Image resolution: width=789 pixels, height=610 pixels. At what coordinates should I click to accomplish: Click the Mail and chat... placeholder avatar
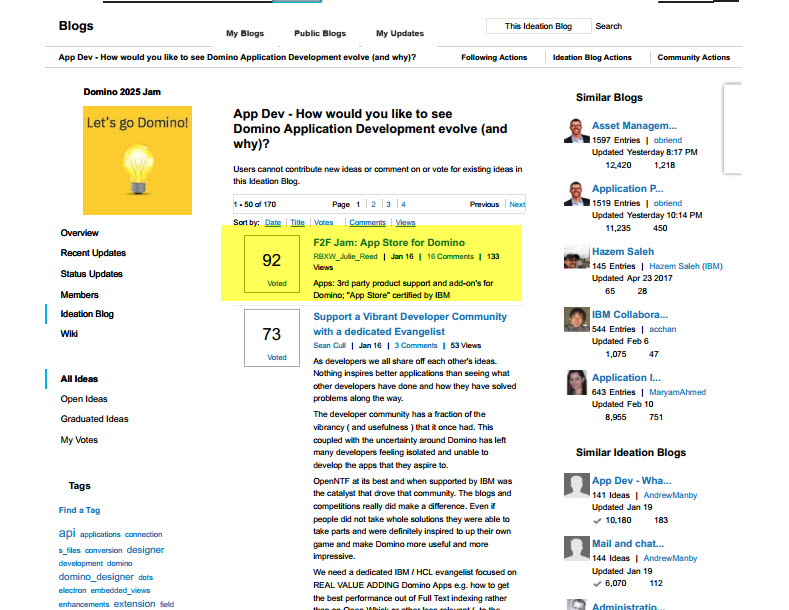pyautogui.click(x=577, y=549)
